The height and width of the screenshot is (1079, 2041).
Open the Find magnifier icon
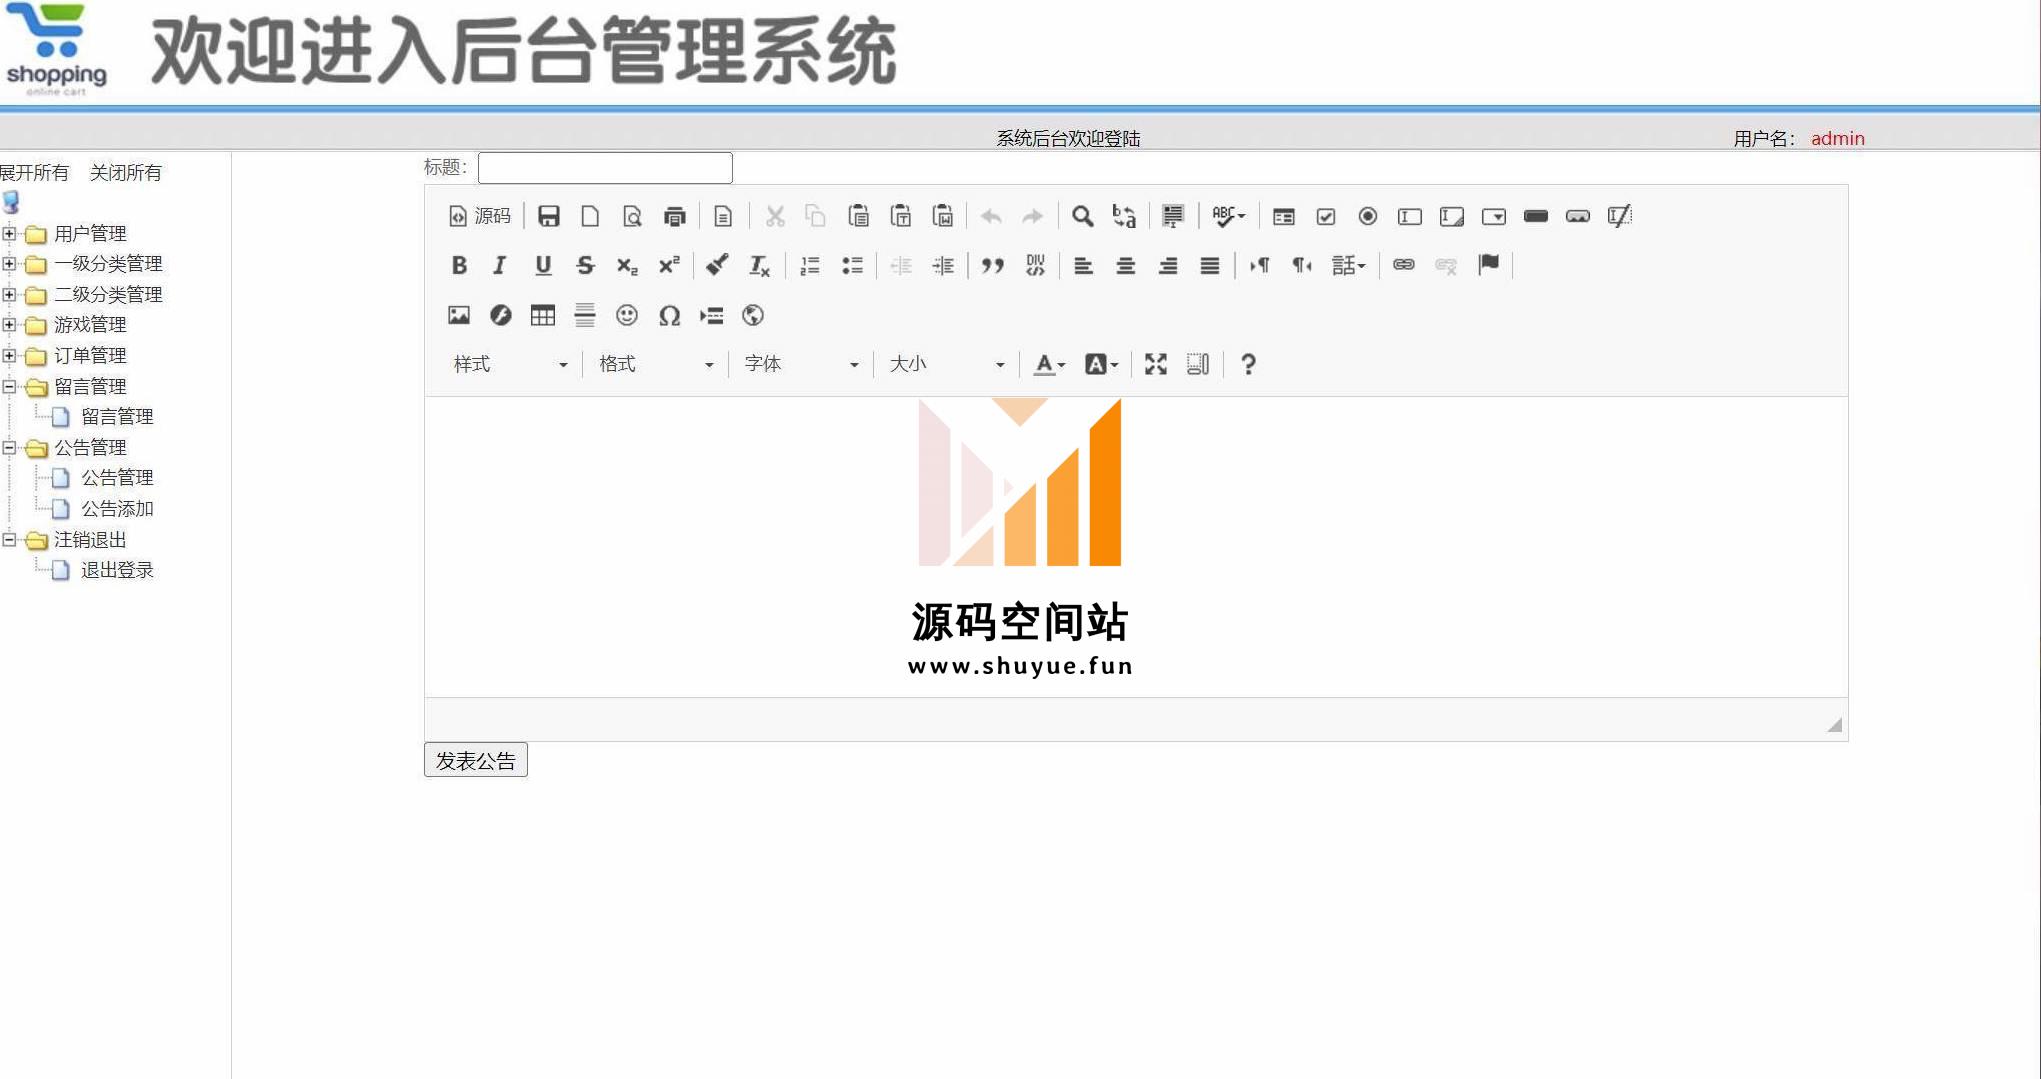1082,216
